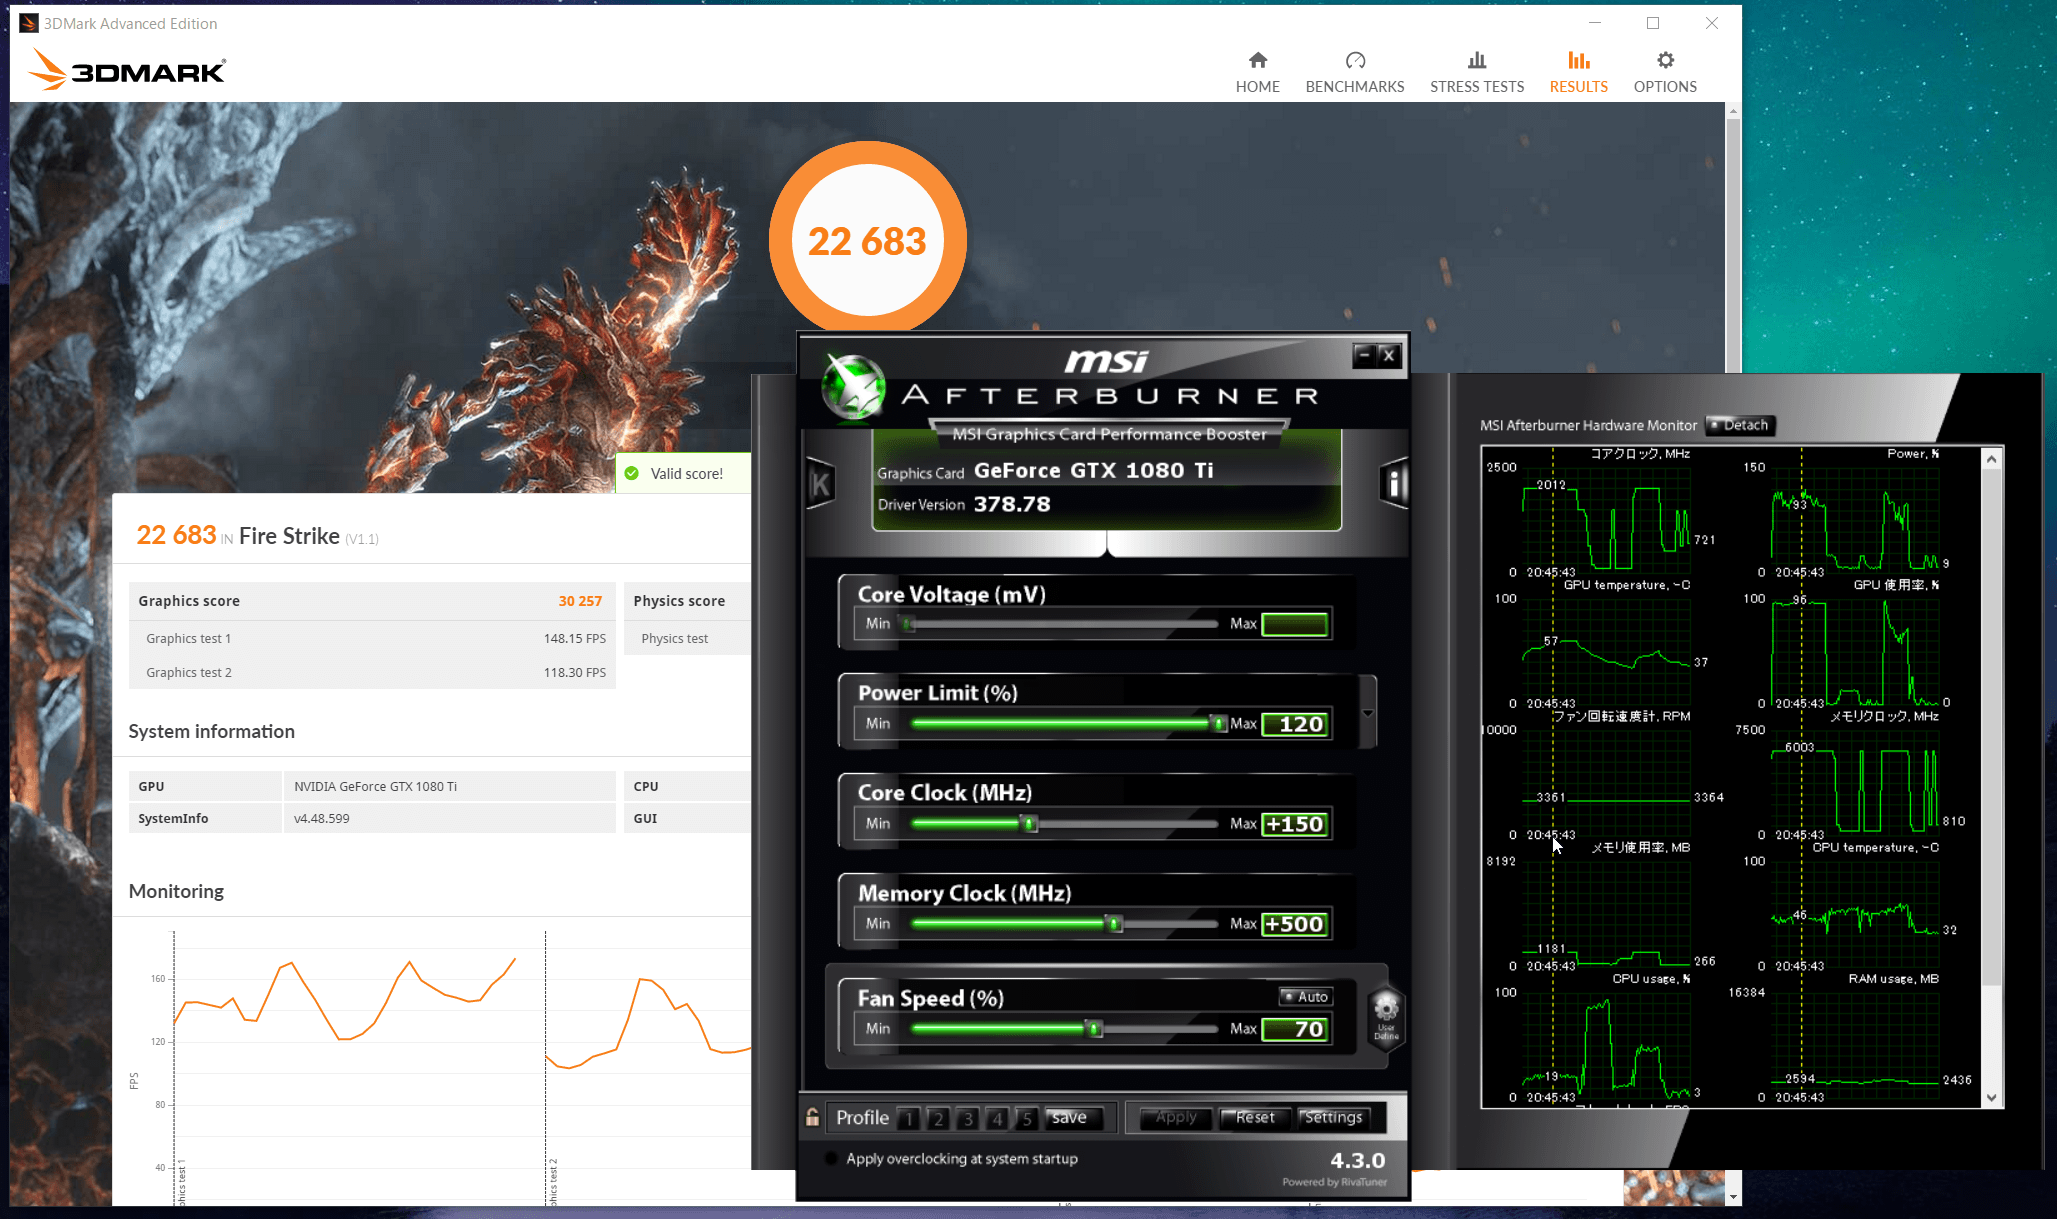The image size is (2057, 1219).
Task: Open Afterburner Settings
Action: [x=1333, y=1117]
